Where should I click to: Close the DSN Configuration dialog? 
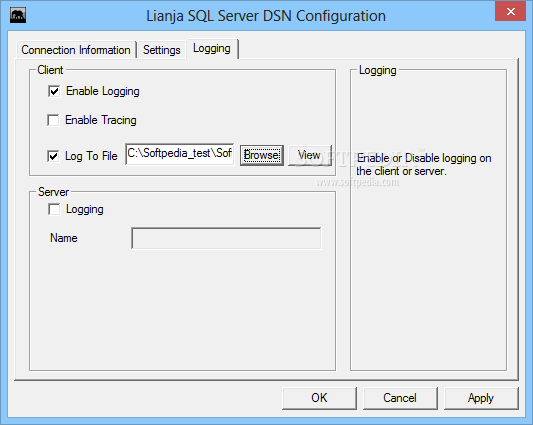click(x=511, y=12)
